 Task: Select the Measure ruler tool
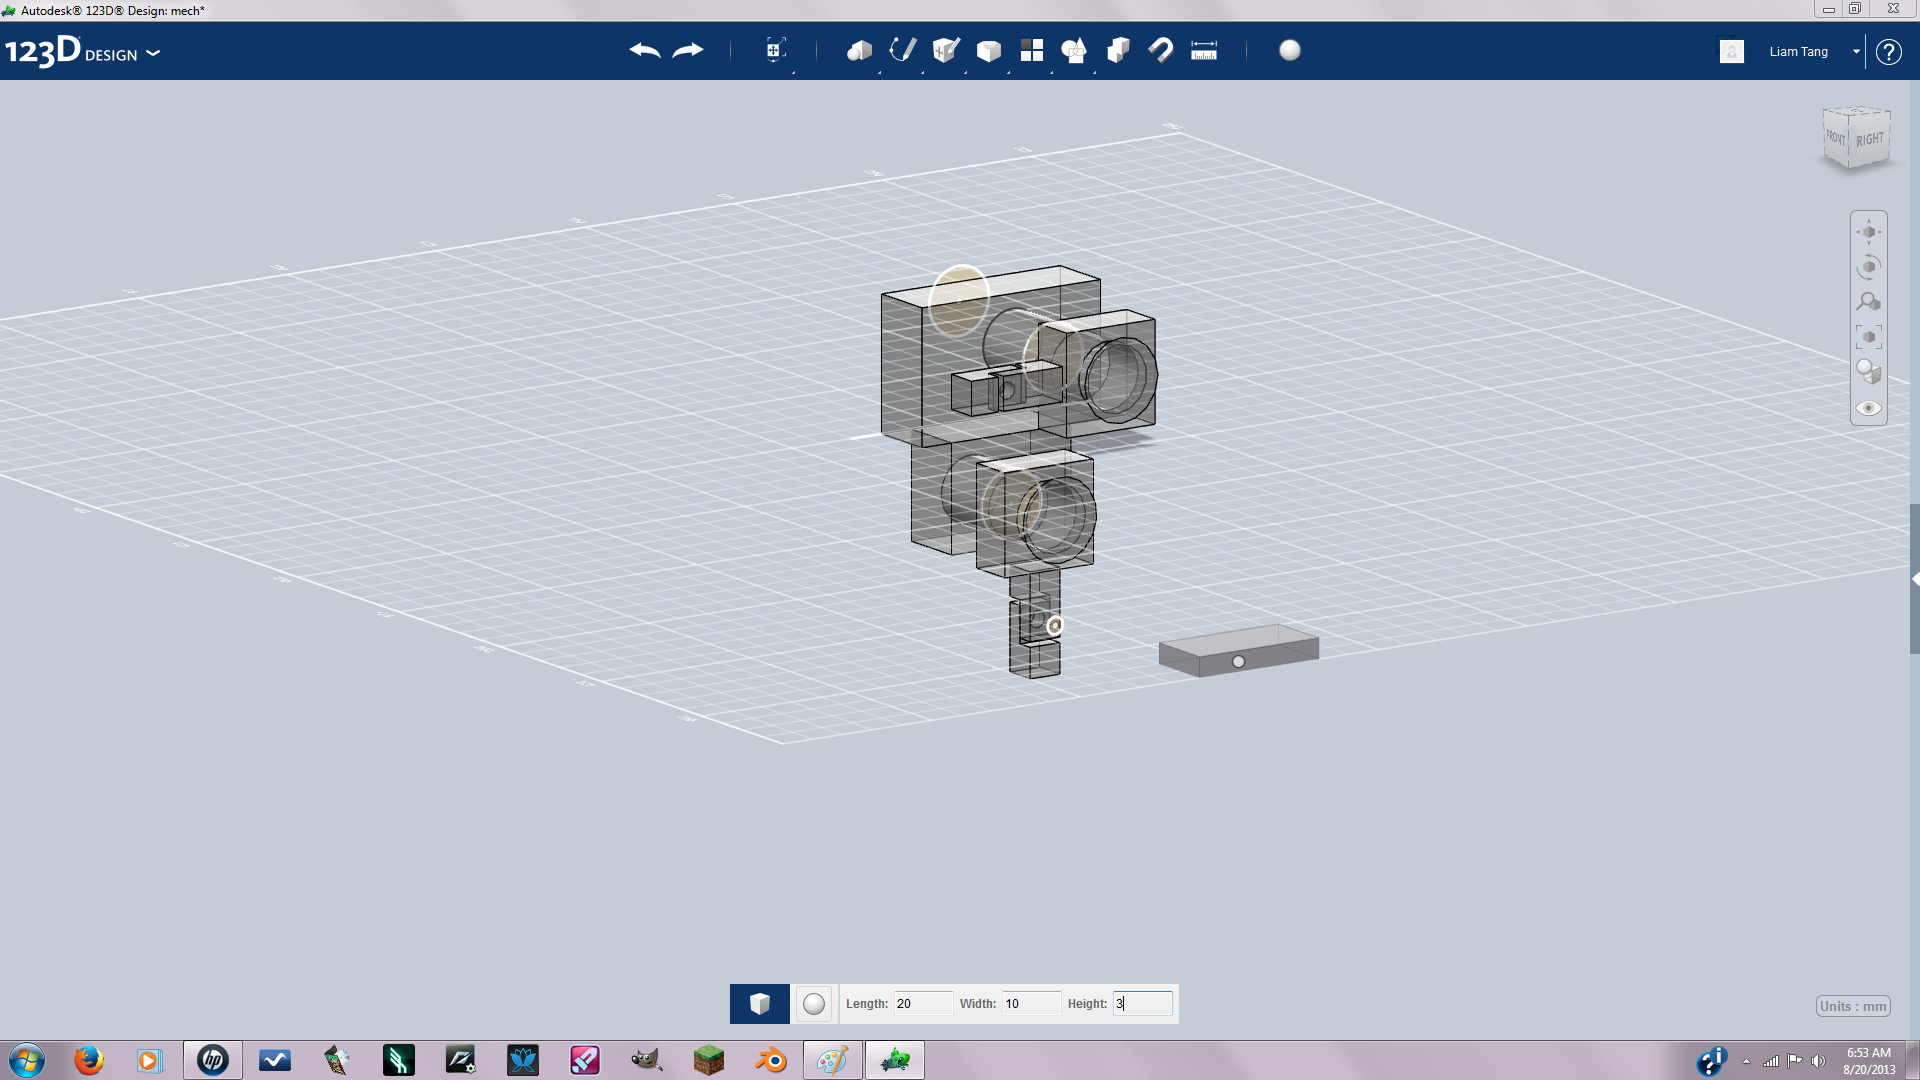[1204, 50]
